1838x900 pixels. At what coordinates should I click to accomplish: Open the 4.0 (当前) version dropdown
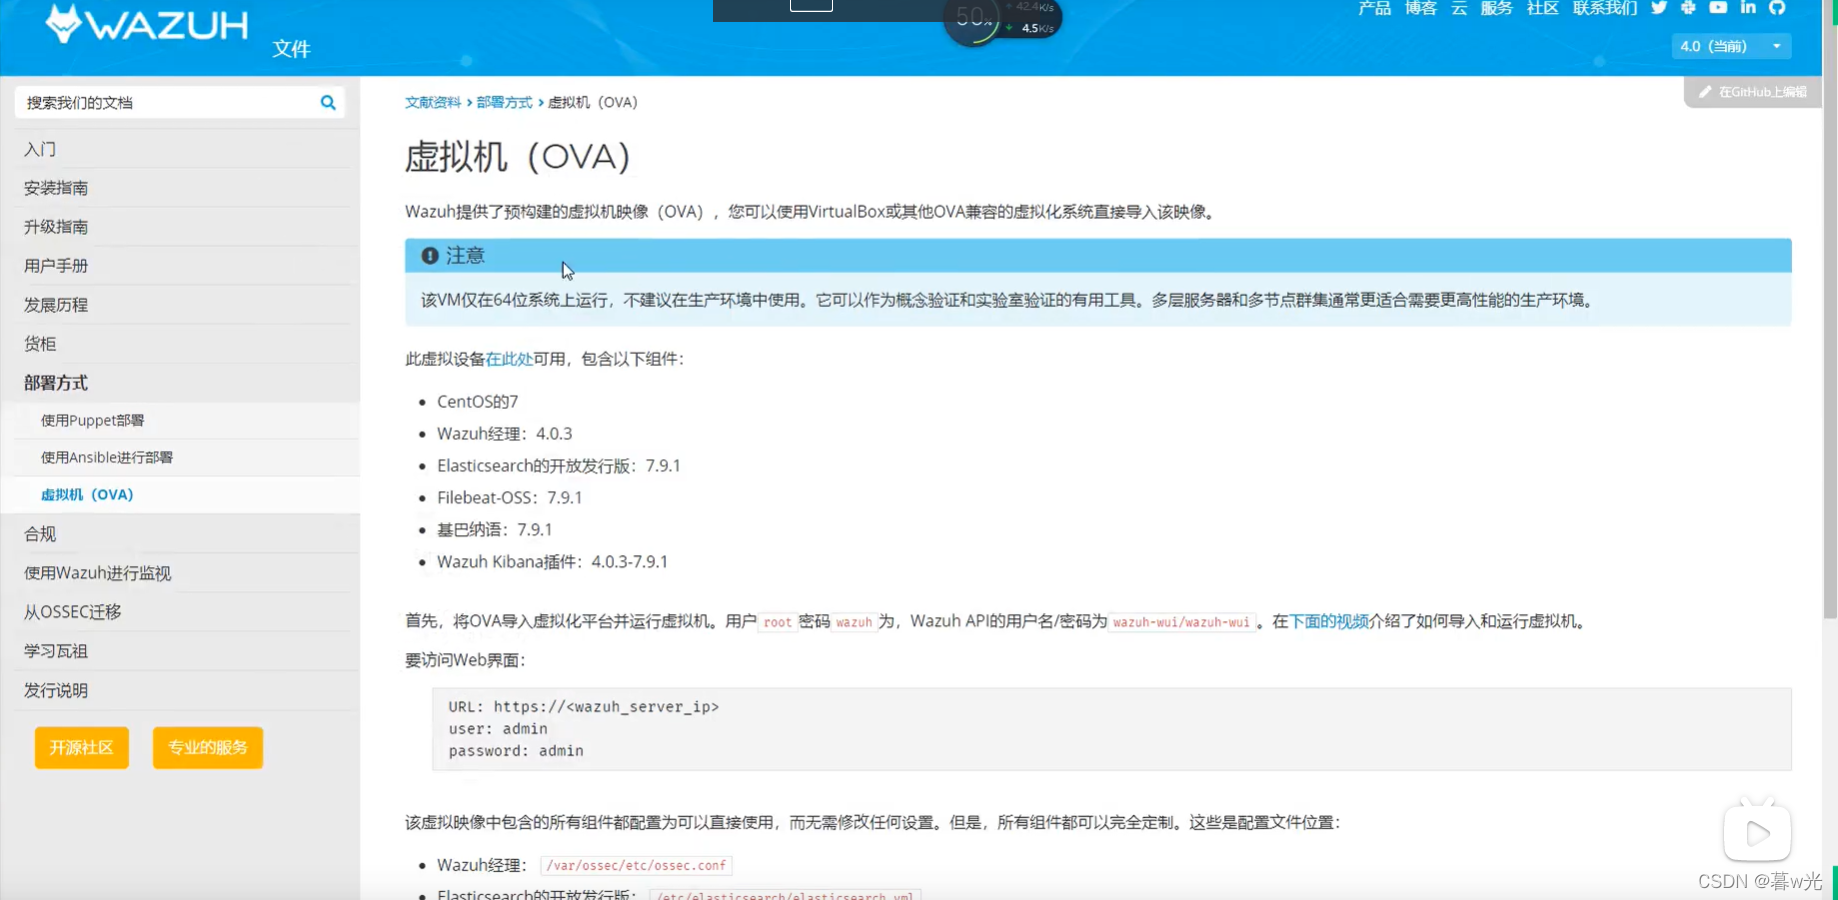coord(1731,46)
